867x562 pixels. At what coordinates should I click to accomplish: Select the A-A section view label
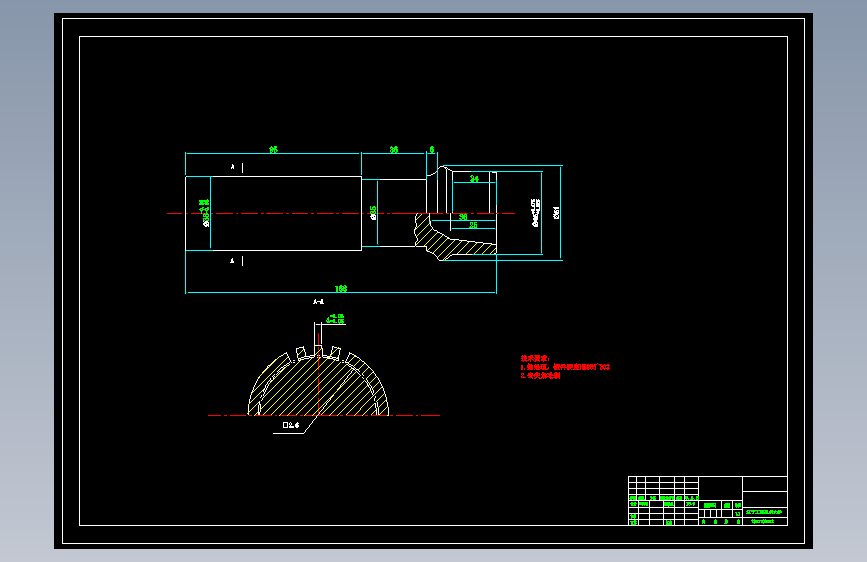click(x=318, y=301)
